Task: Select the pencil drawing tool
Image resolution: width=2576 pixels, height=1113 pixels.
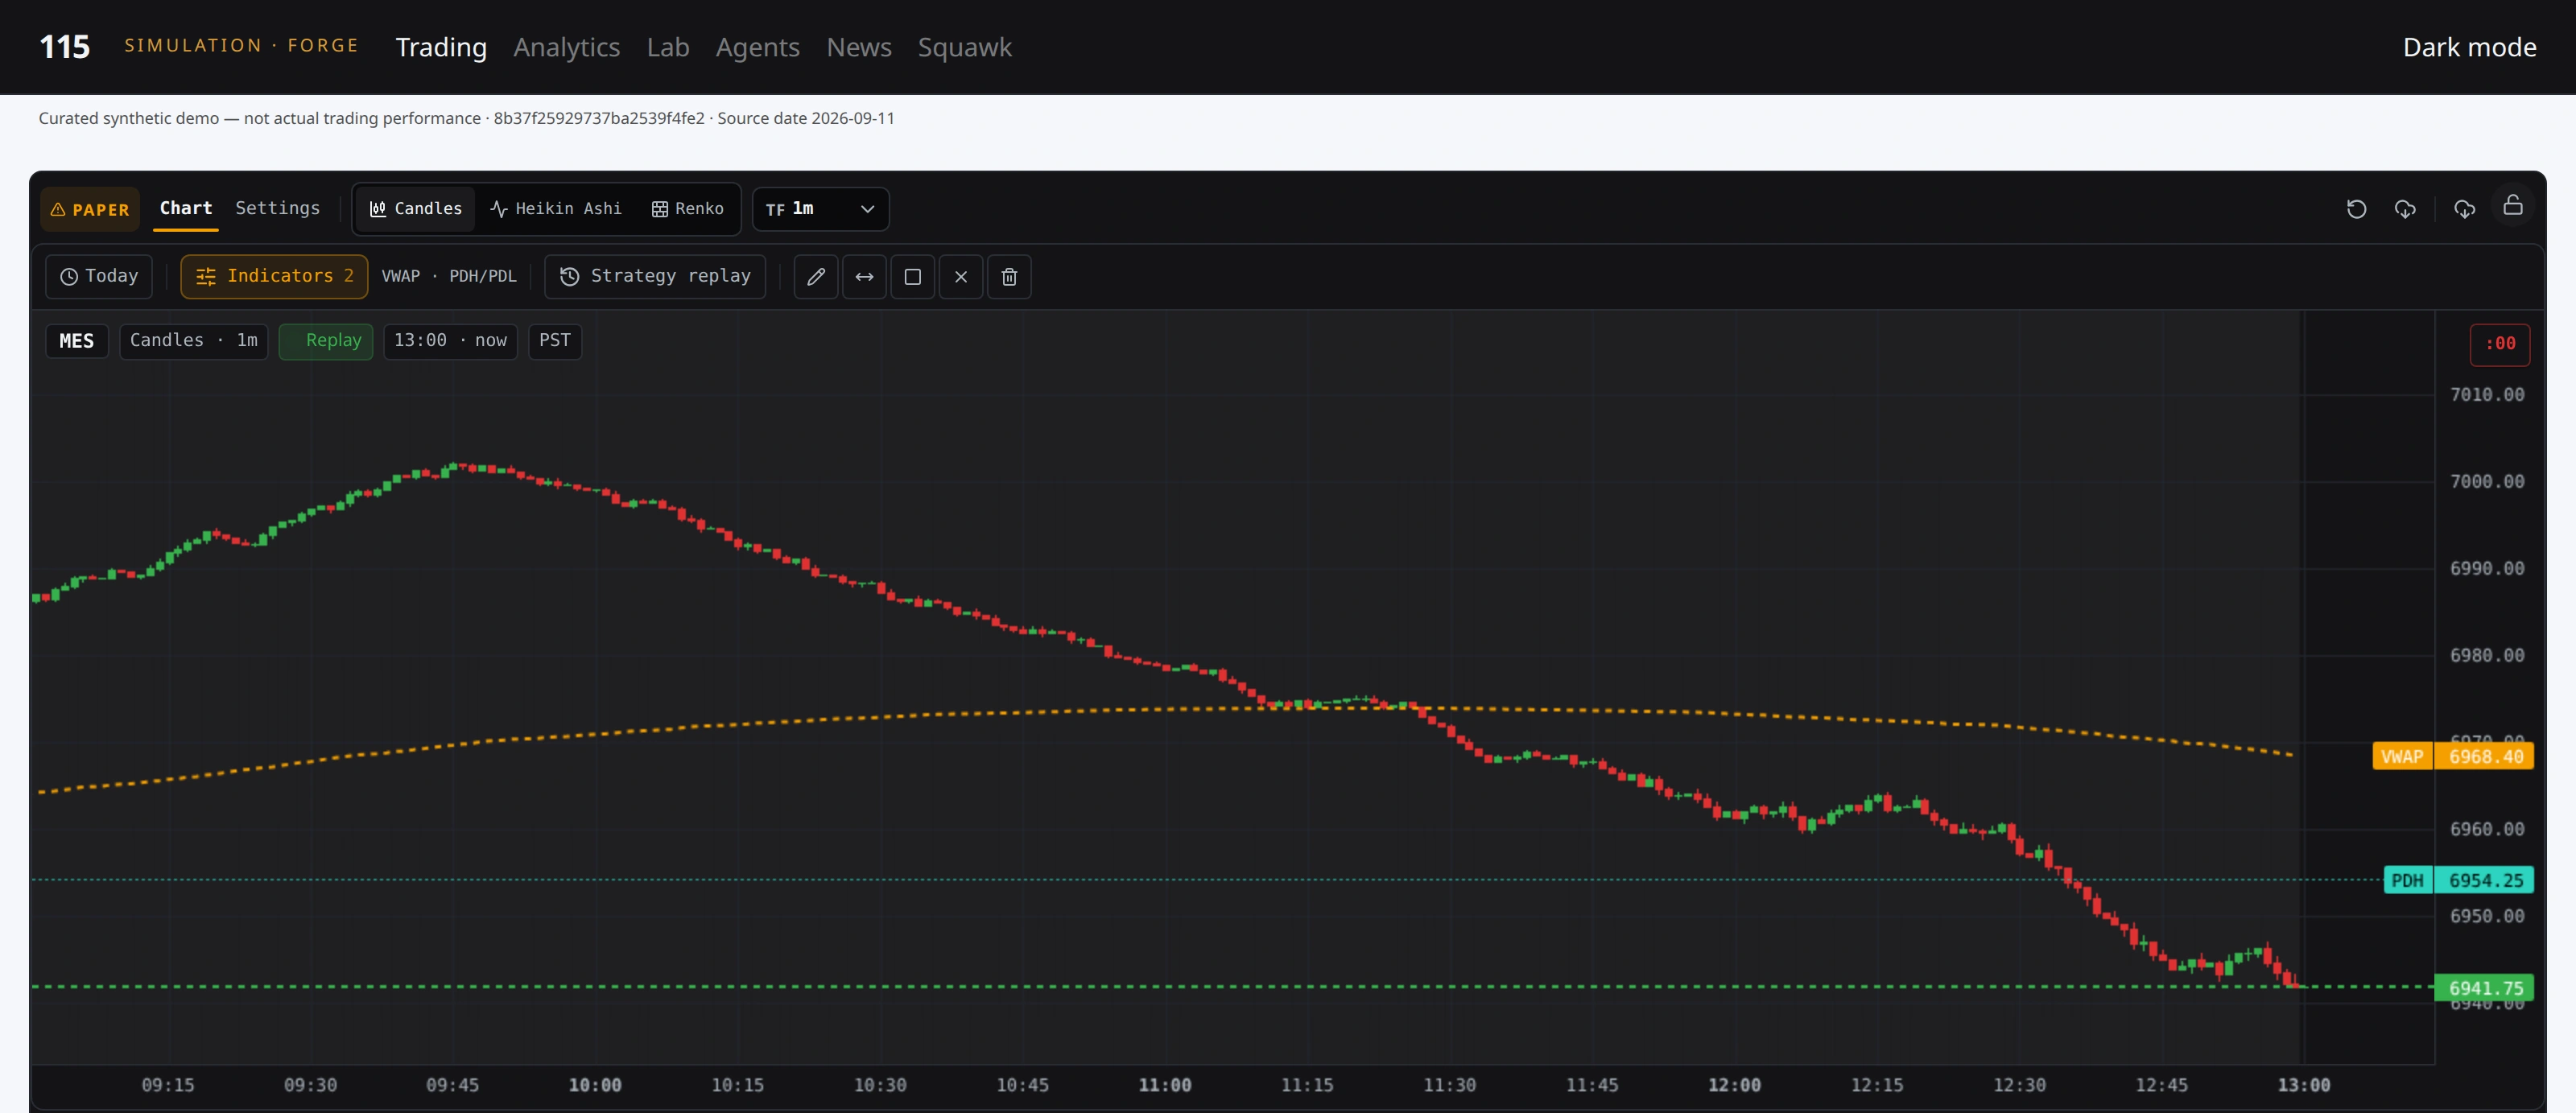Action: (x=816, y=277)
